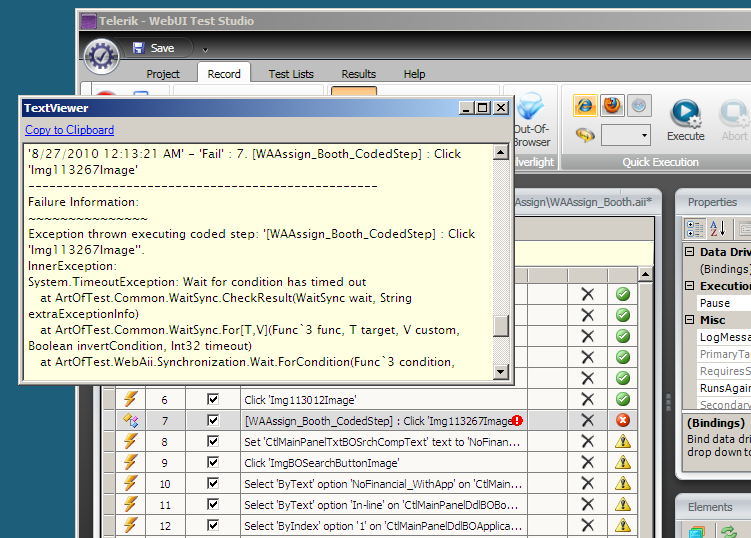Delete step 7 with its X icon
The height and width of the screenshot is (538, 751).
(x=587, y=420)
